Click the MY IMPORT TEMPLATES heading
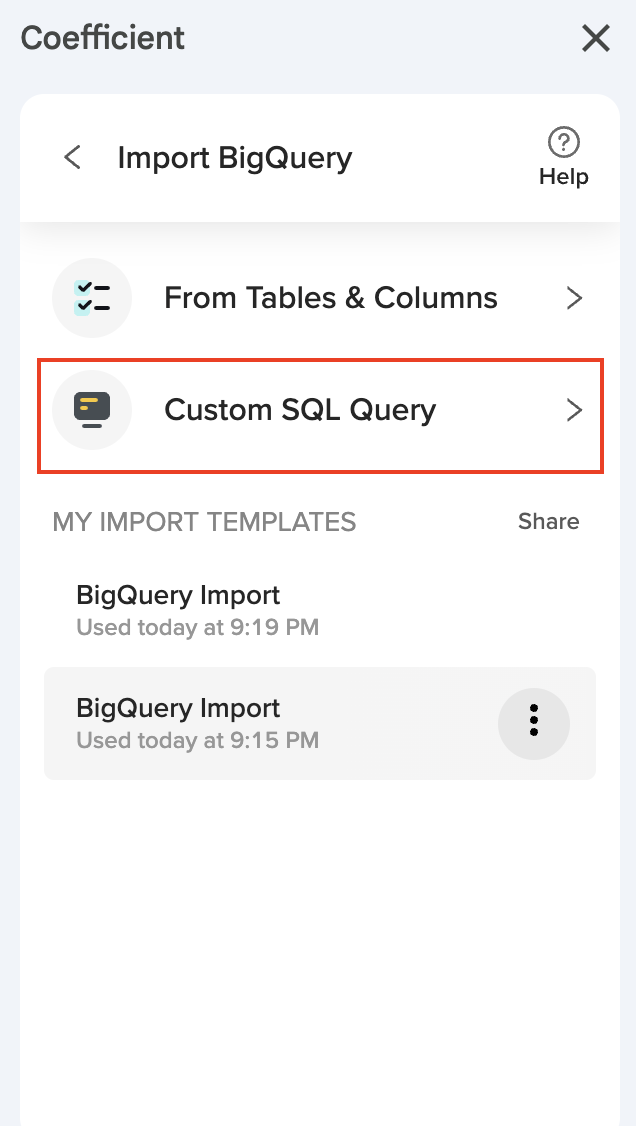The height and width of the screenshot is (1126, 636). pyautogui.click(x=204, y=521)
